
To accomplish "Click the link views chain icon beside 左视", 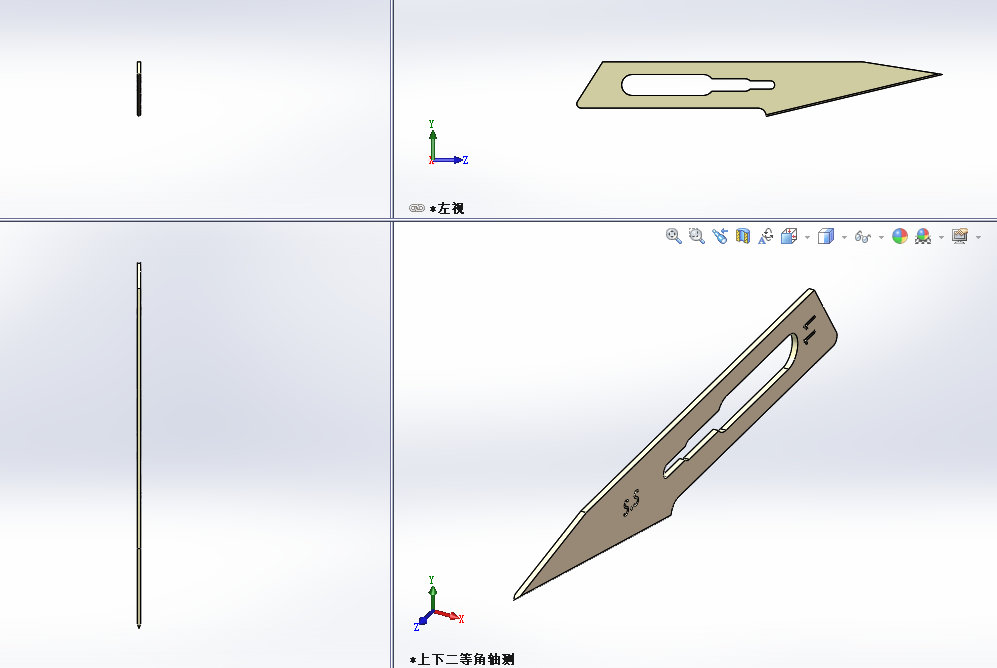I will (417, 208).
